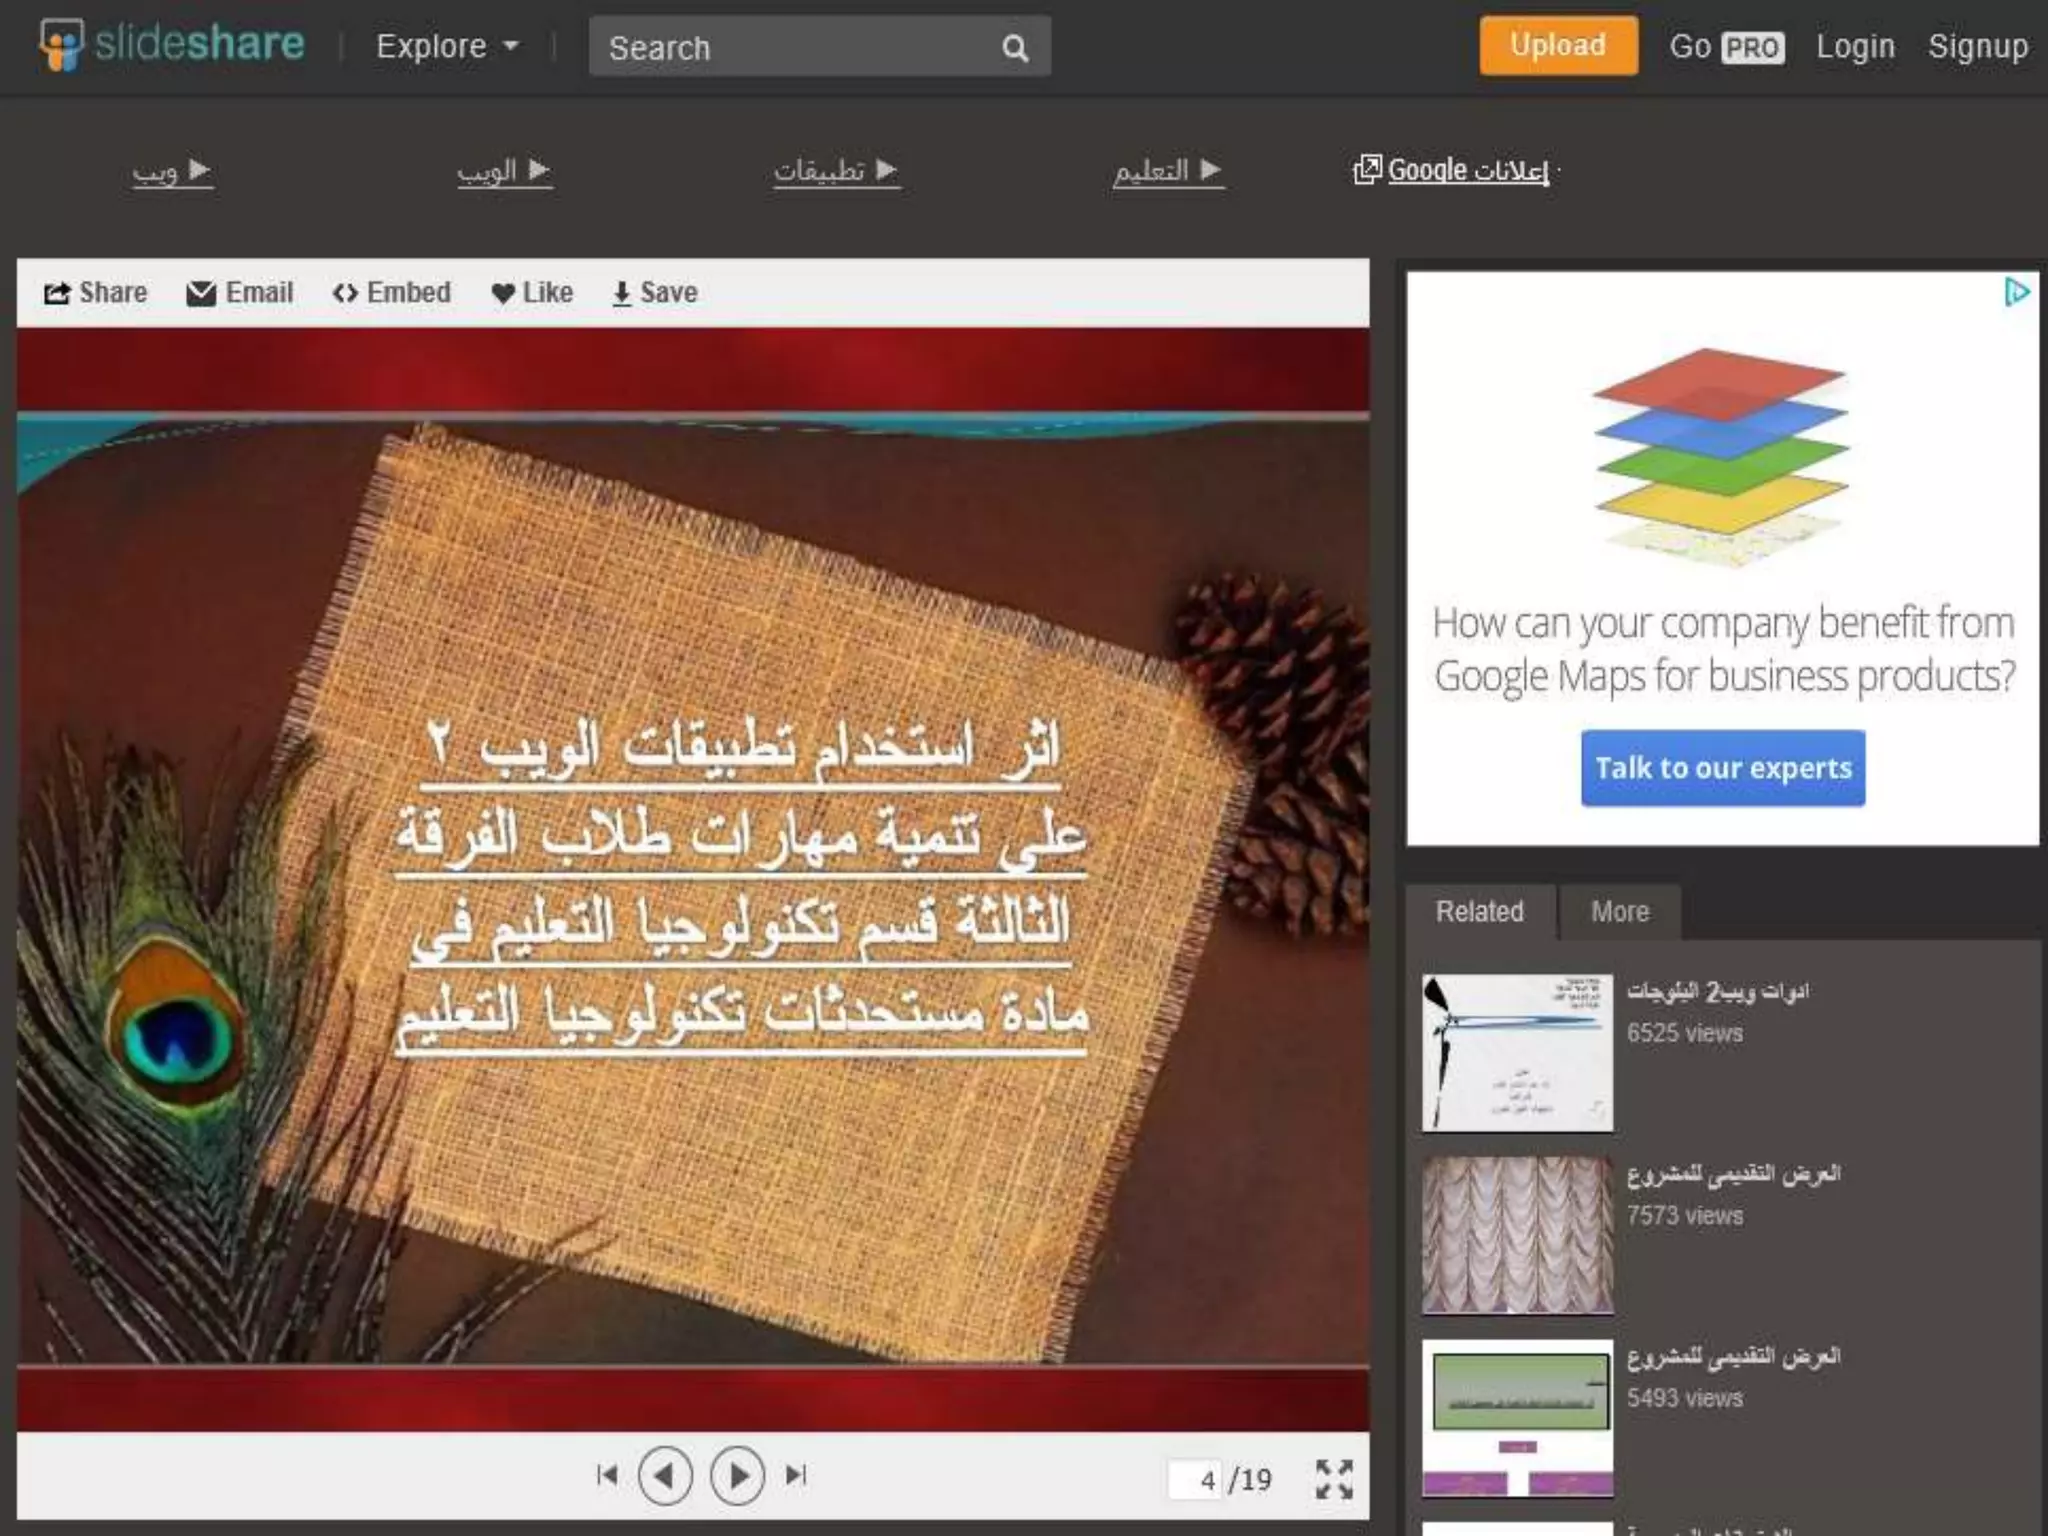Select the Related tab
Viewport: 2048px width, 1536px height.
(1479, 912)
